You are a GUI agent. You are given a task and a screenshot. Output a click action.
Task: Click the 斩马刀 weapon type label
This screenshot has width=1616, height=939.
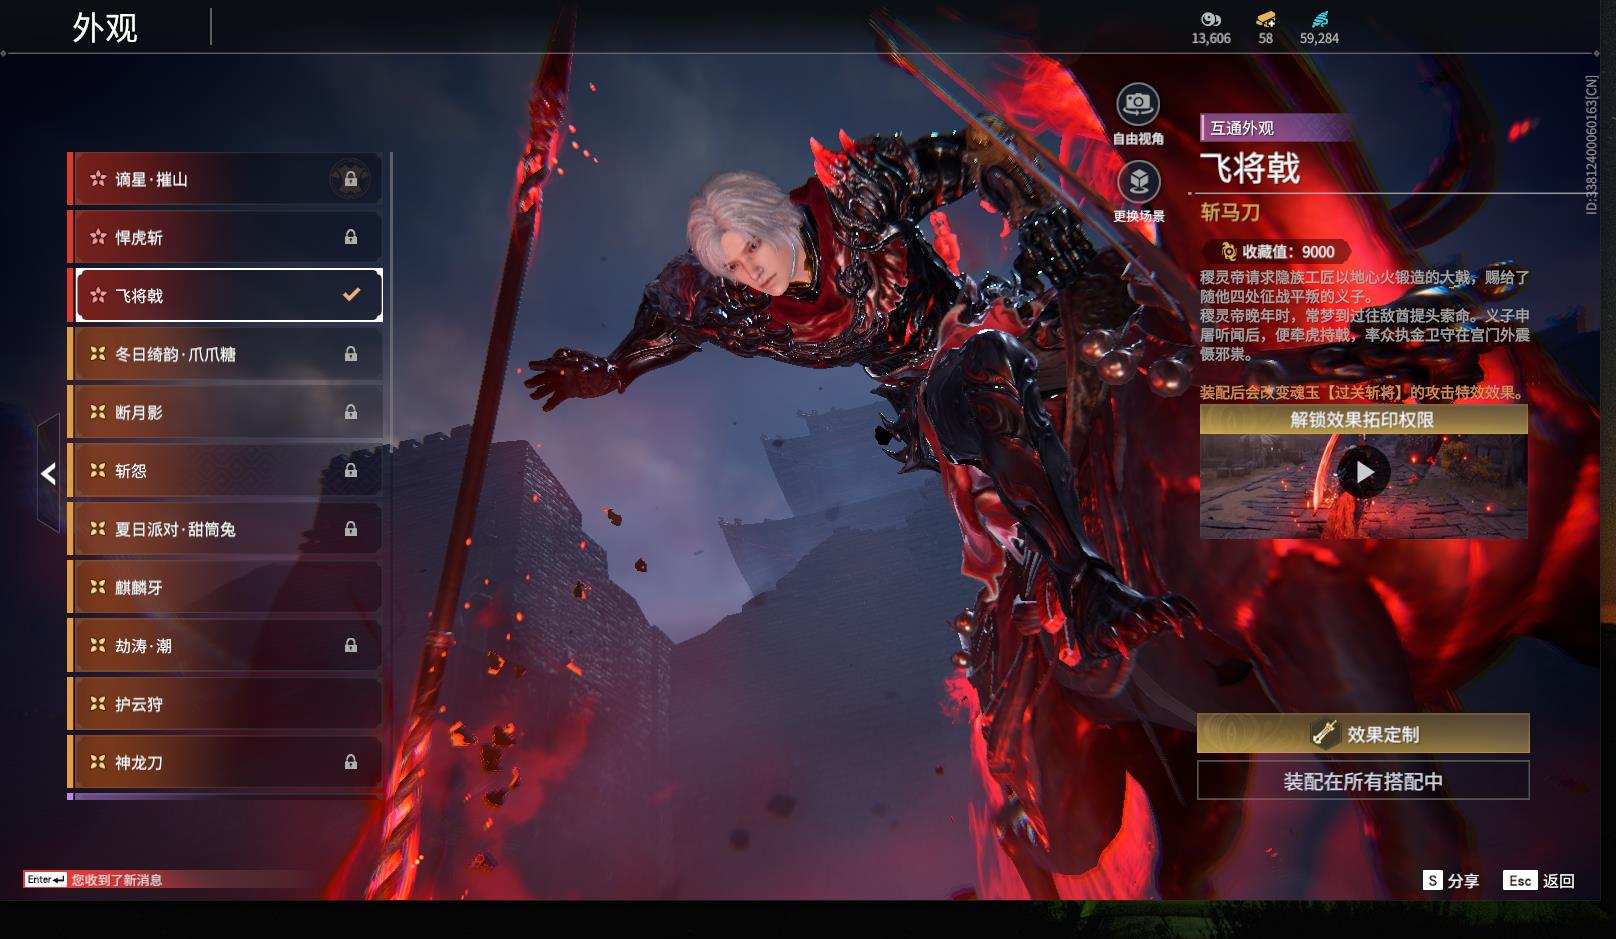[x=1230, y=212]
